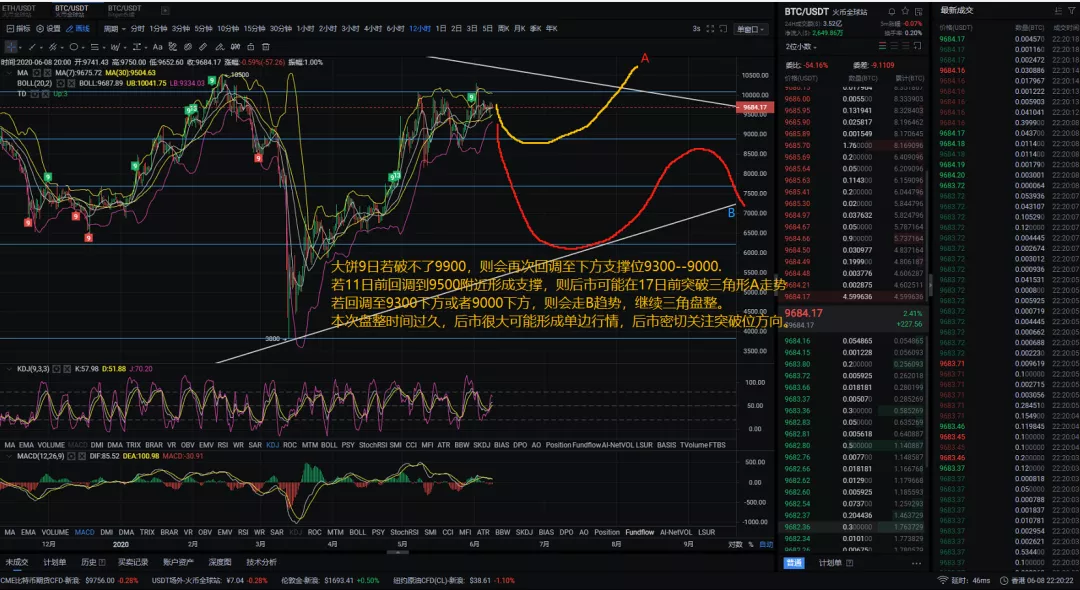Select the horizontal lines drawing tool
1080x590 pixels.
tap(94, 47)
